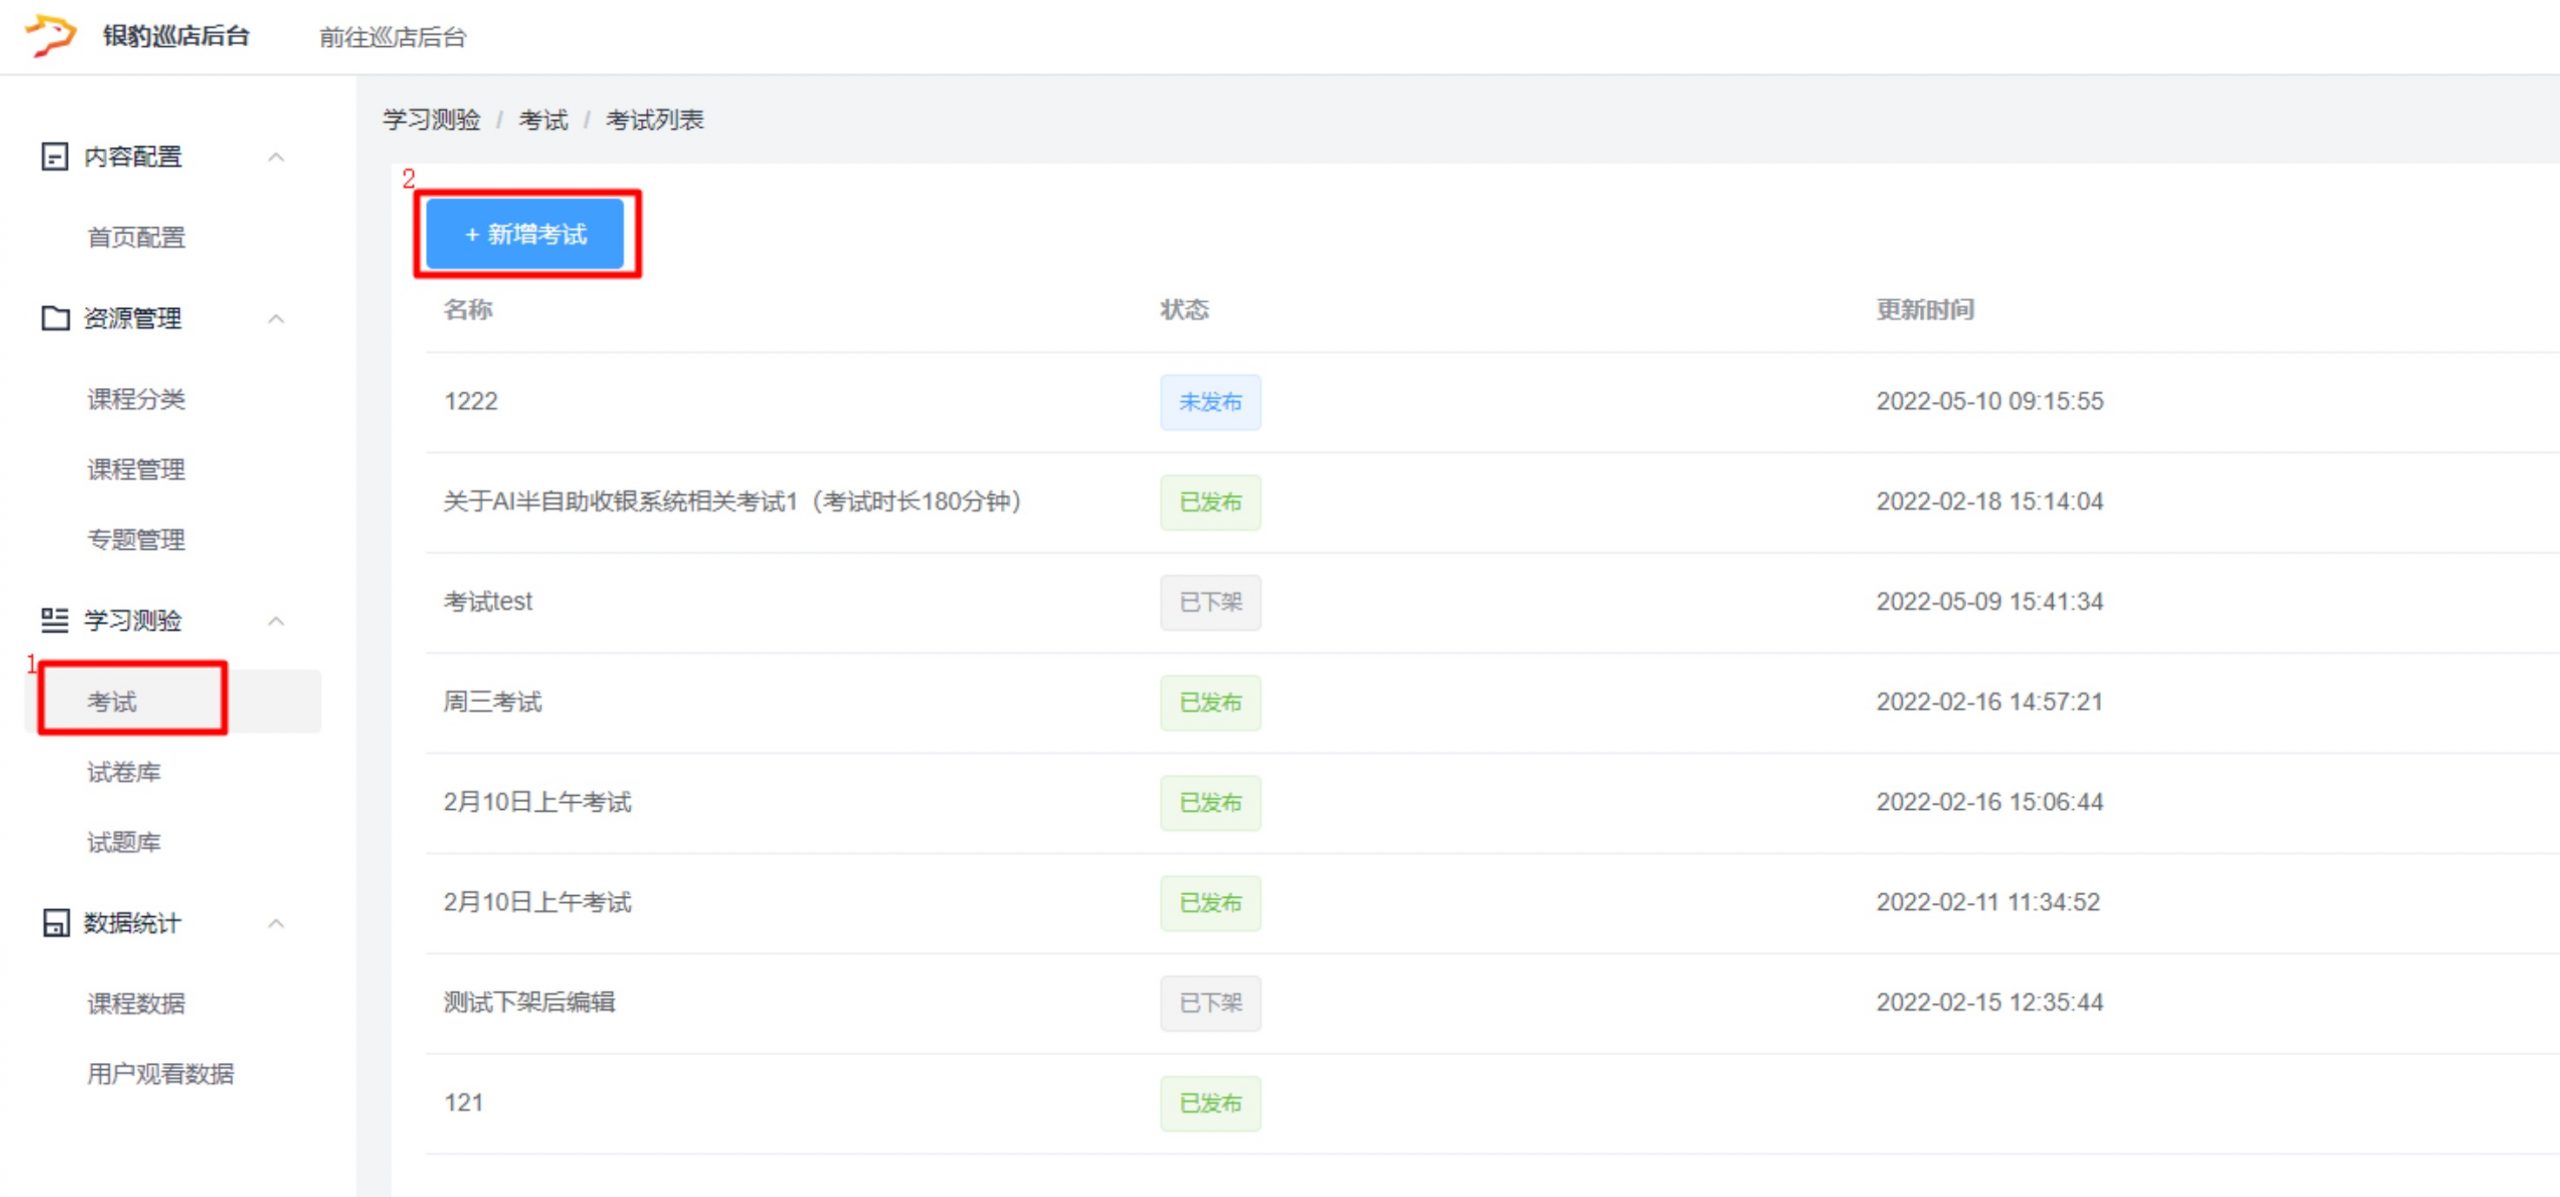Open the 周三考试 exam row
This screenshot has width=2560, height=1197.
492,702
